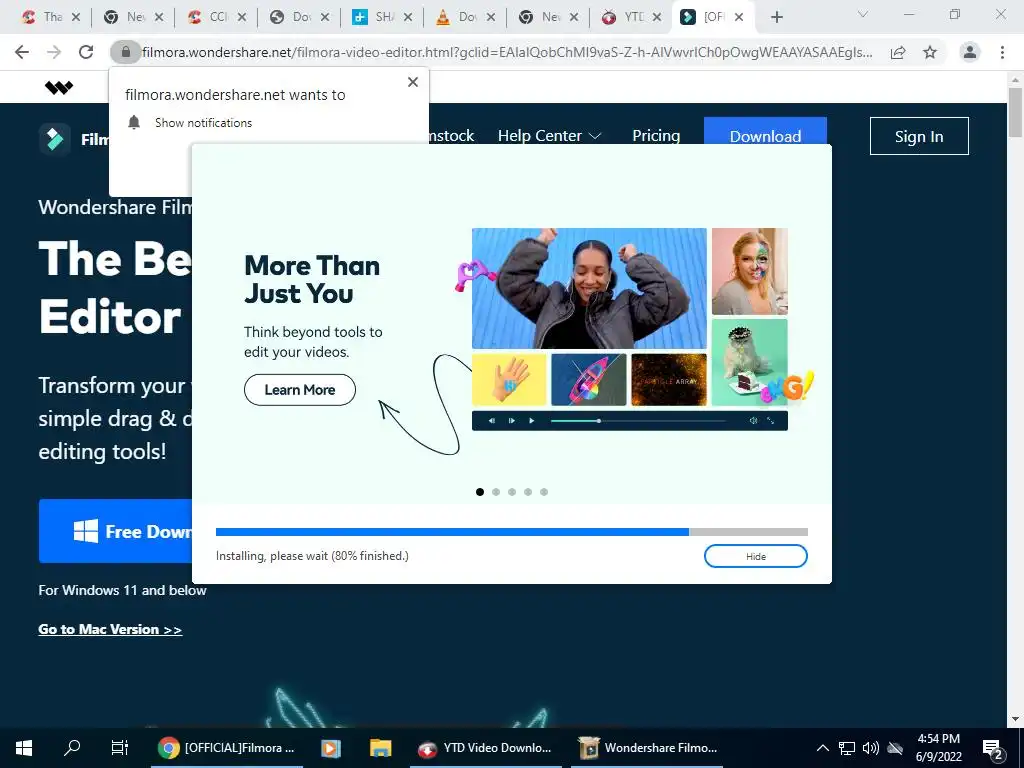Viewport: 1024px width, 768px height.
Task: Select the second carousel dot
Action: 496,492
